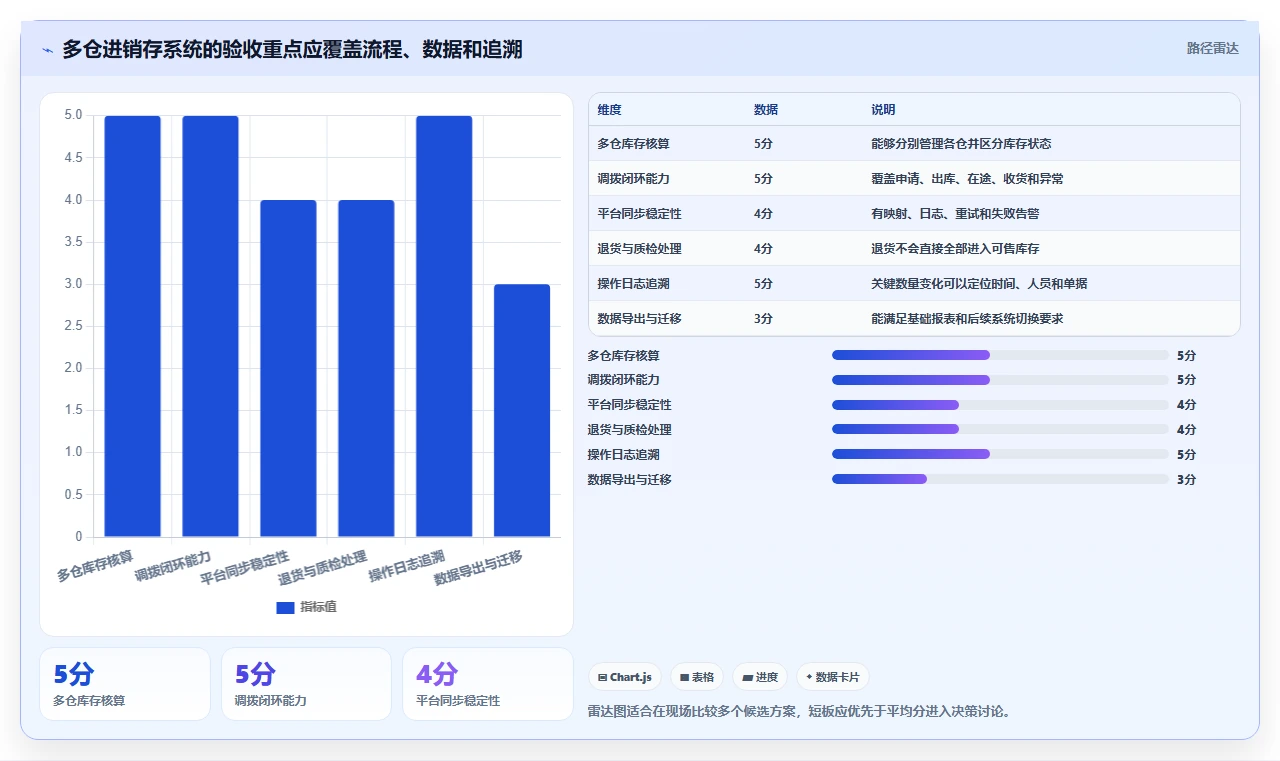The height and width of the screenshot is (761, 1280).
Task: Click the 进度 tag chip
Action: click(760, 677)
